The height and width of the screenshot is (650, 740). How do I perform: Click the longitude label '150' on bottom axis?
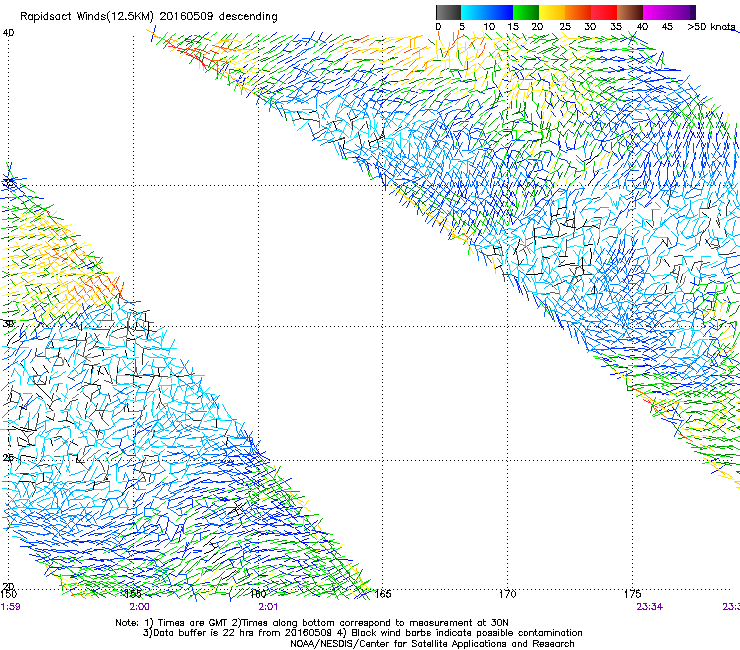coord(8,594)
